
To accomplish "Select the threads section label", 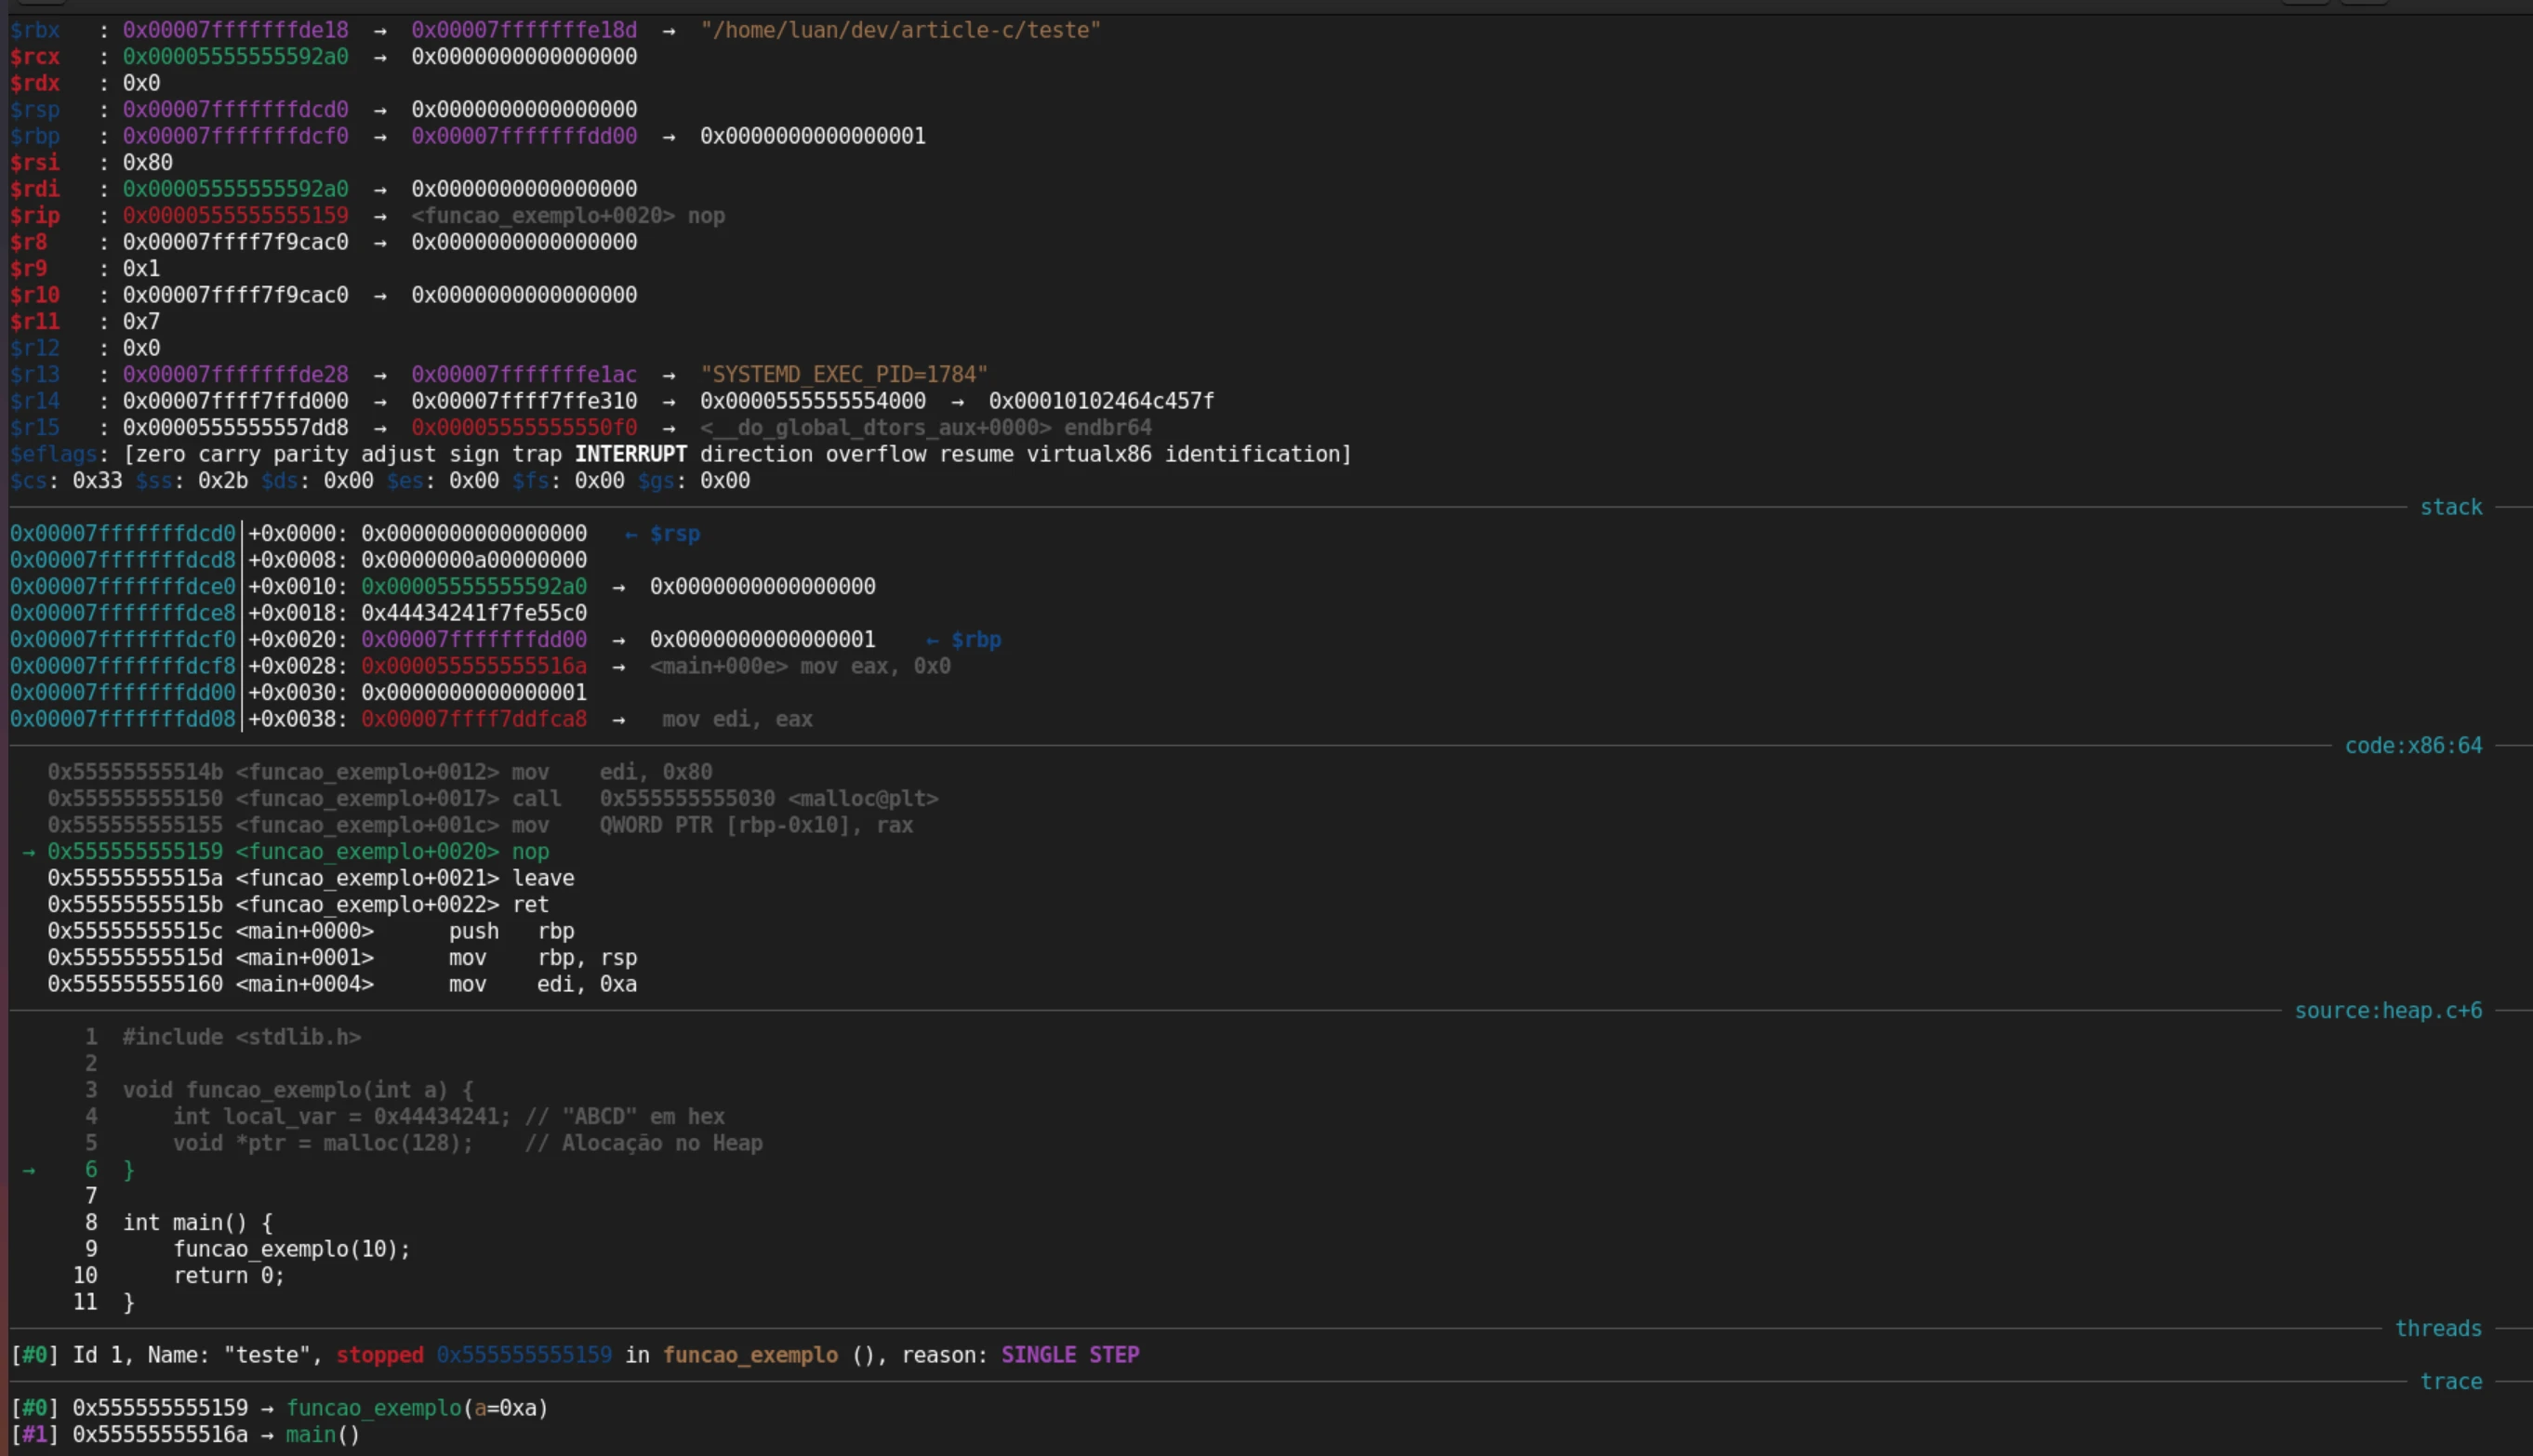I will click(x=2438, y=1327).
